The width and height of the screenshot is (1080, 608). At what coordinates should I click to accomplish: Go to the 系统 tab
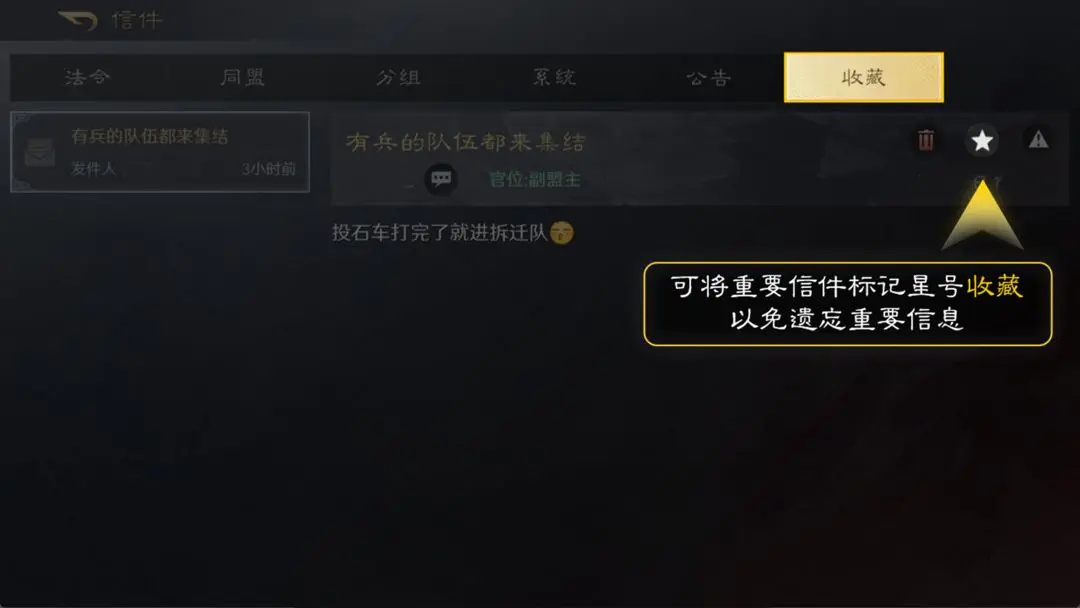click(x=554, y=77)
